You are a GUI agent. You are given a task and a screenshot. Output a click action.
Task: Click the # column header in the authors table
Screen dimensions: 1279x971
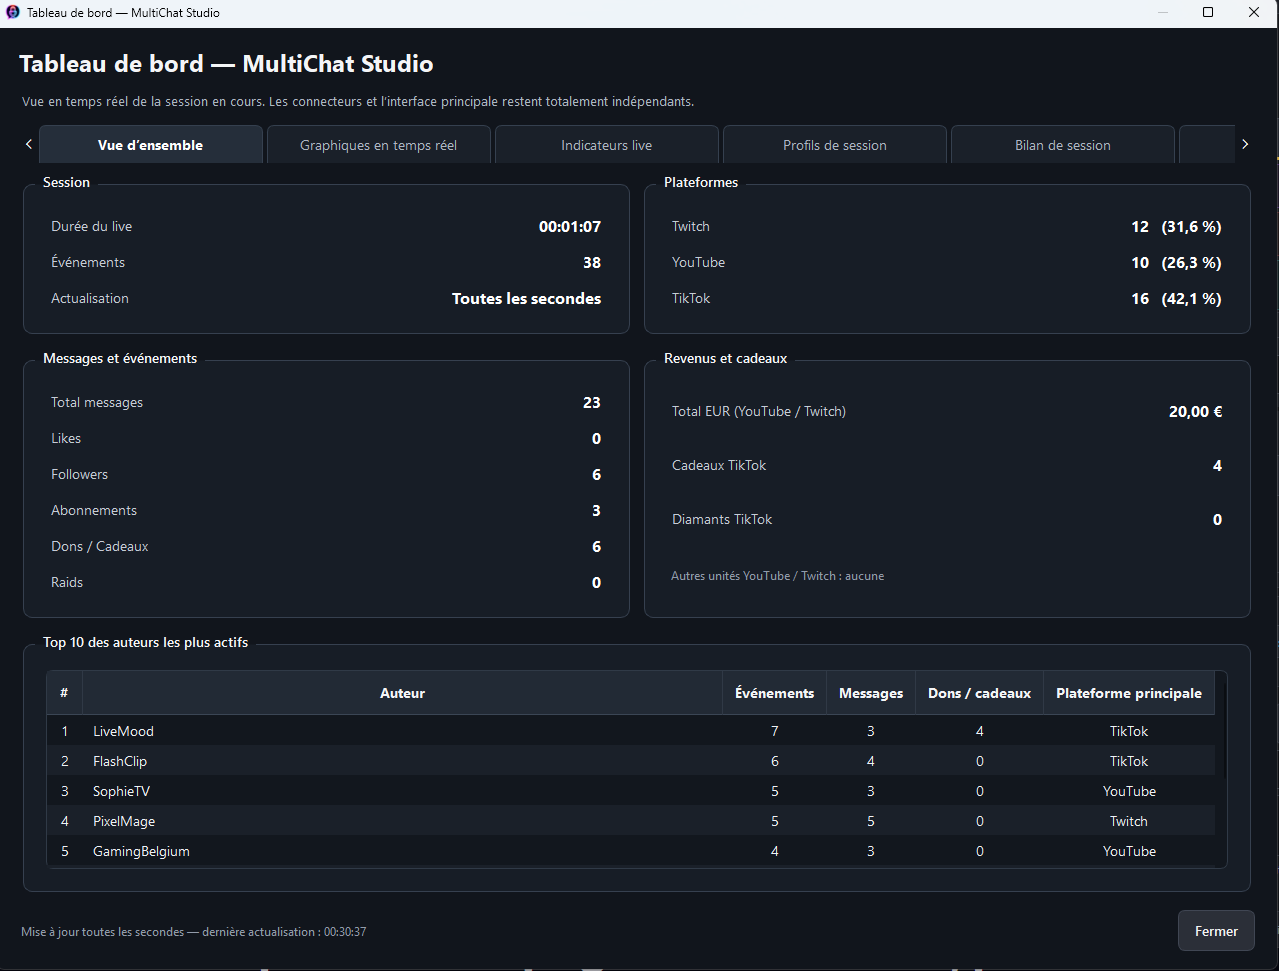(x=65, y=693)
